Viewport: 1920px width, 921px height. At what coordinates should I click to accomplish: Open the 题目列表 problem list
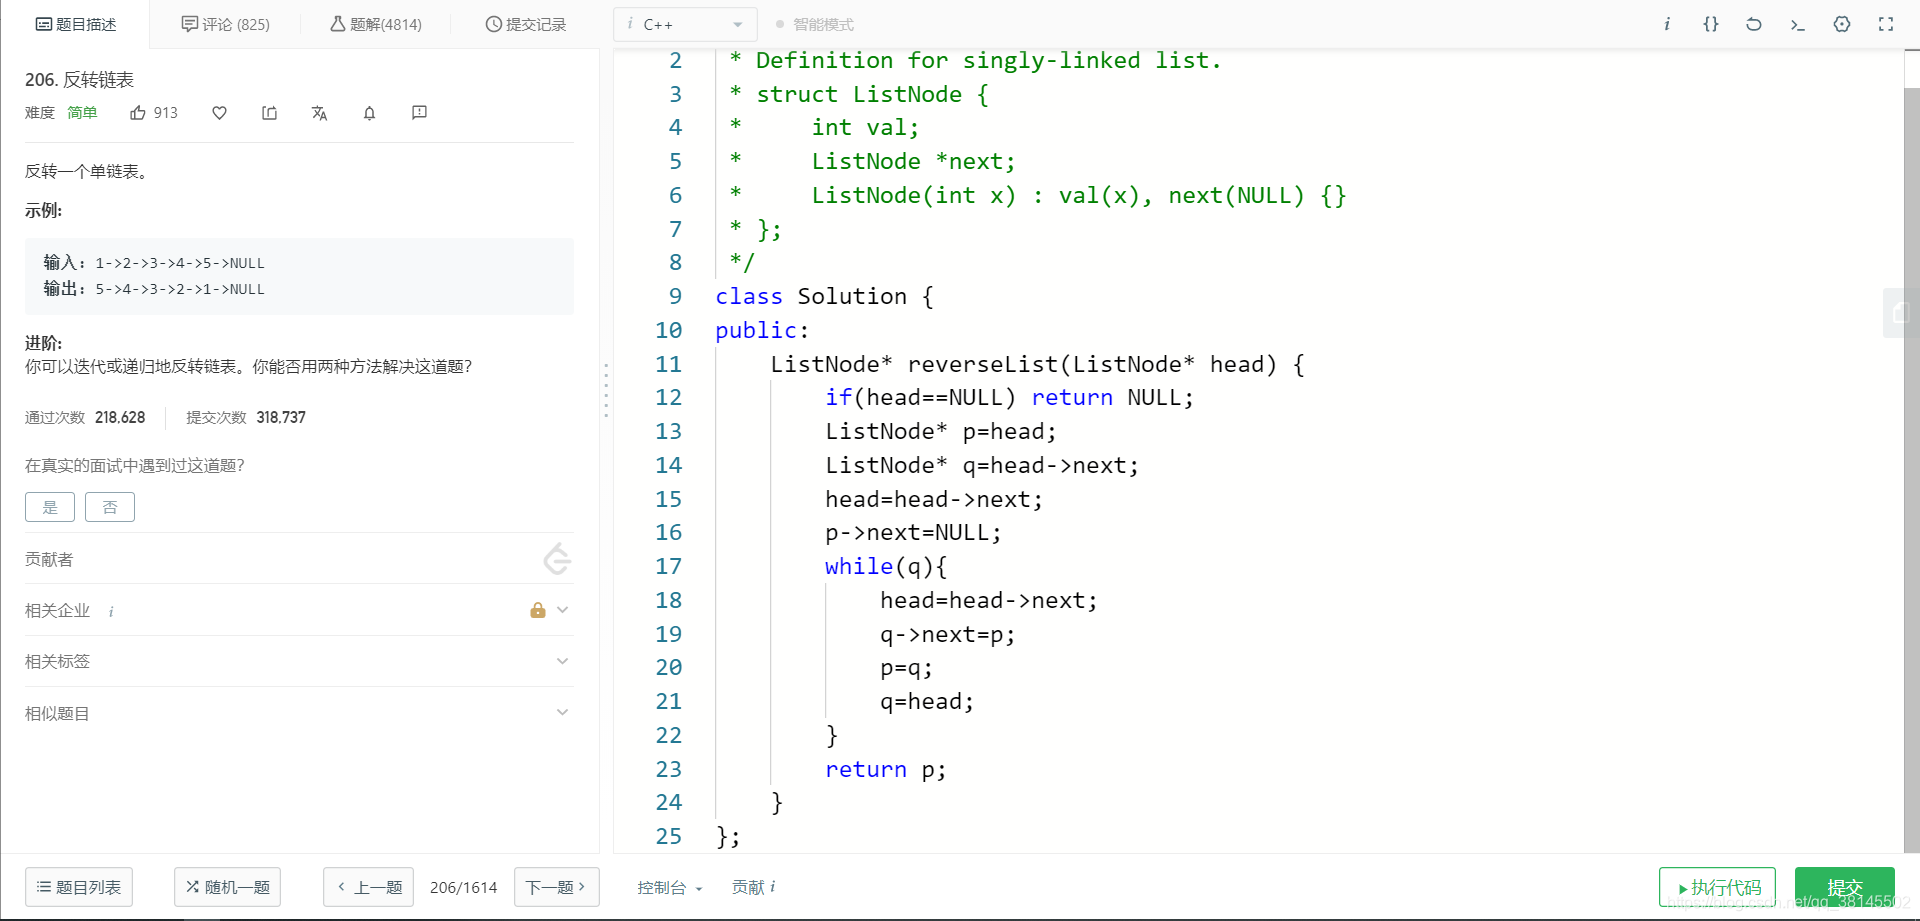point(79,887)
